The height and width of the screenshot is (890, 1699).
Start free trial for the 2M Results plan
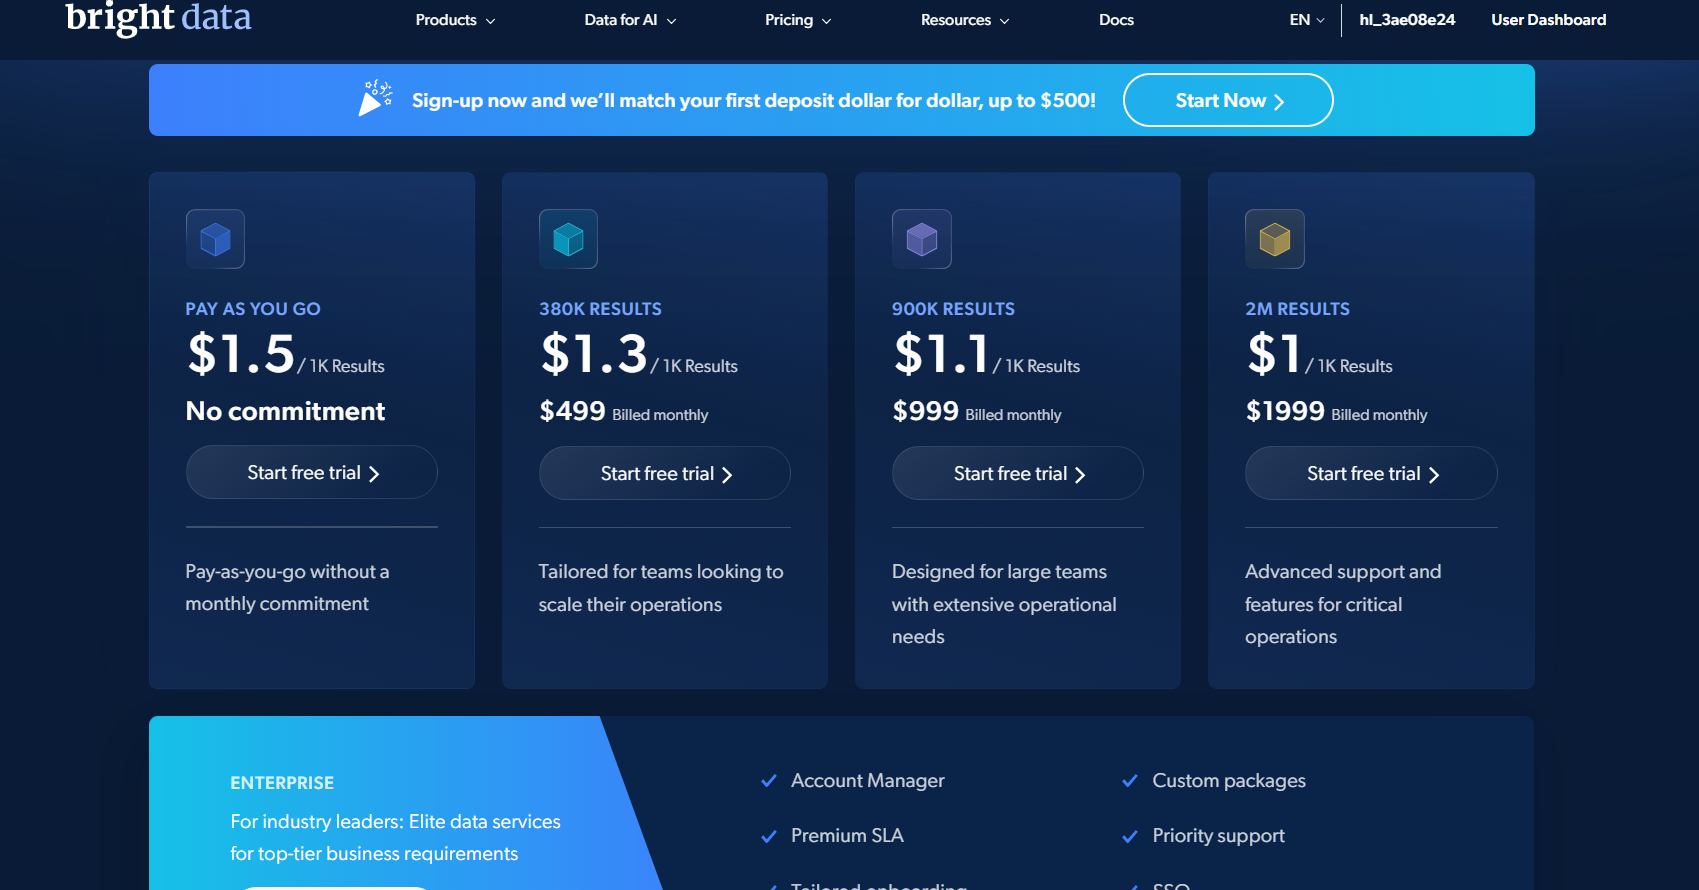1371,474
